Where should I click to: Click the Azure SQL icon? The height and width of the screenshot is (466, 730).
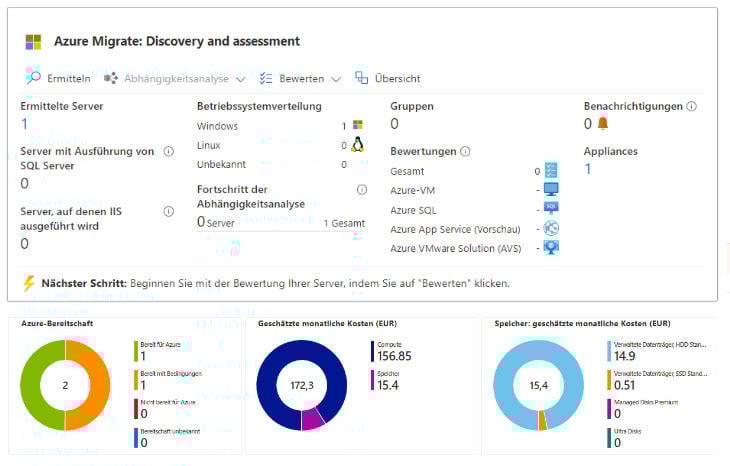click(x=551, y=209)
